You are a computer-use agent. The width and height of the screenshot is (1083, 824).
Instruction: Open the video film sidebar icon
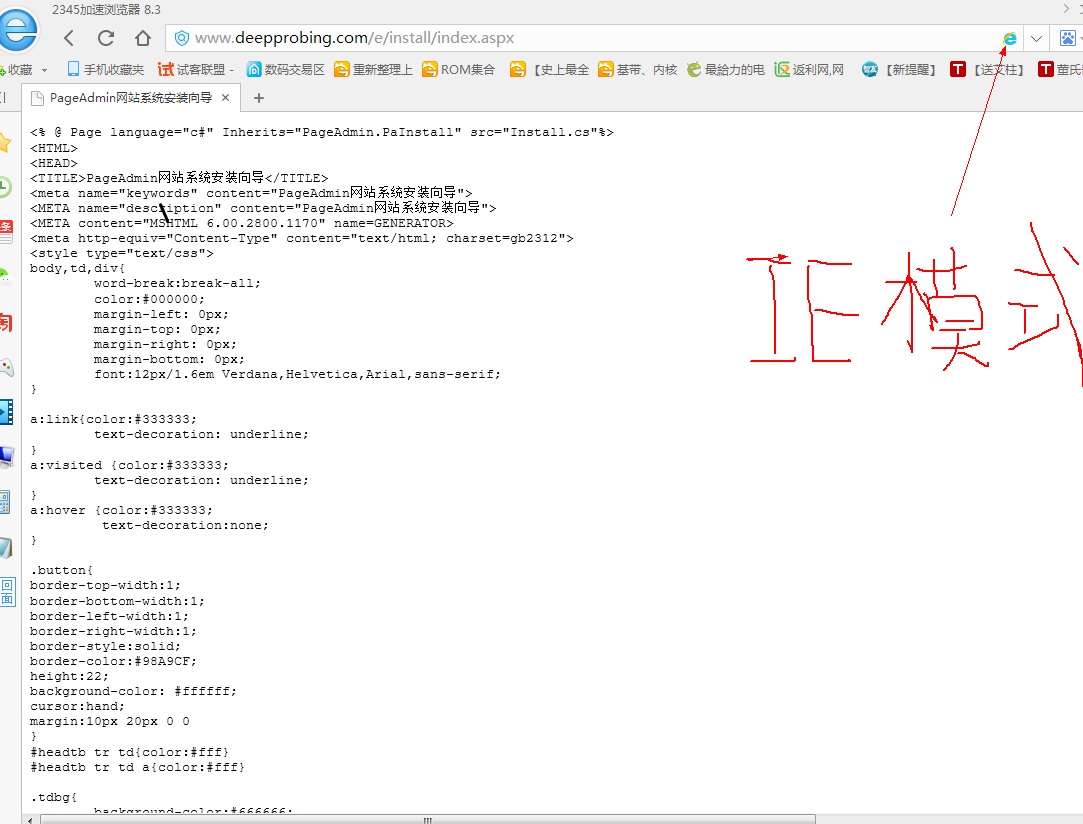[6, 412]
